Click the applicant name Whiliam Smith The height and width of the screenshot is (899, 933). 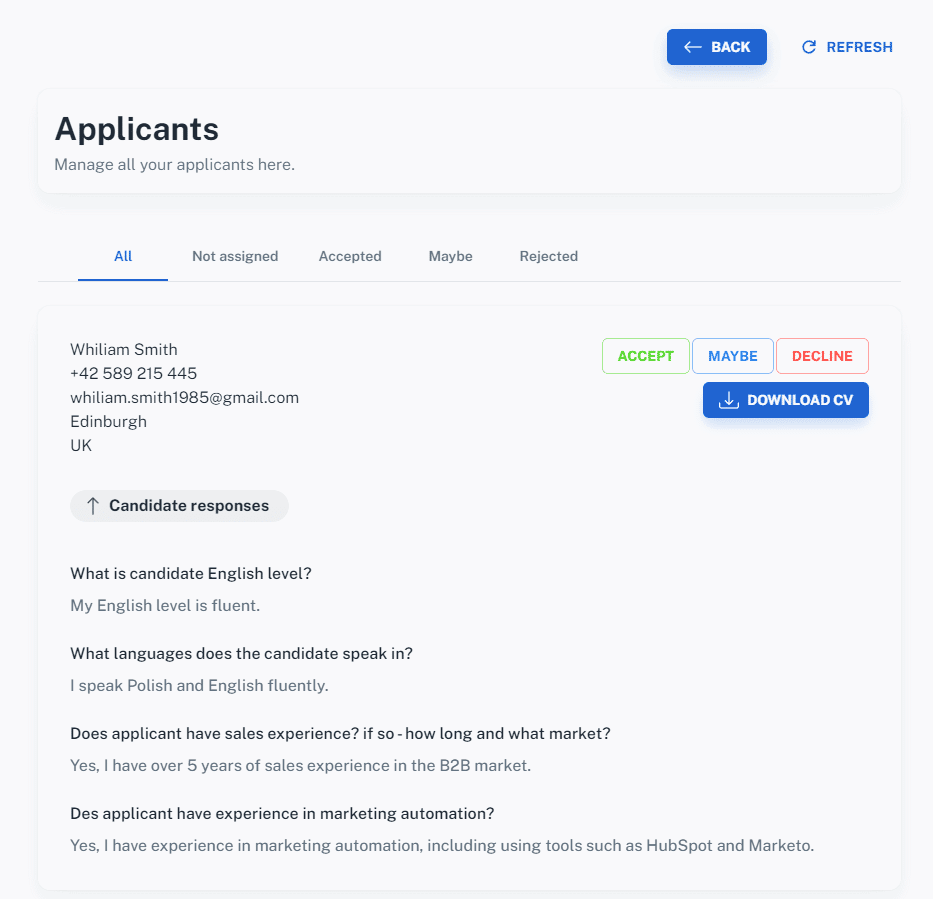click(x=124, y=349)
